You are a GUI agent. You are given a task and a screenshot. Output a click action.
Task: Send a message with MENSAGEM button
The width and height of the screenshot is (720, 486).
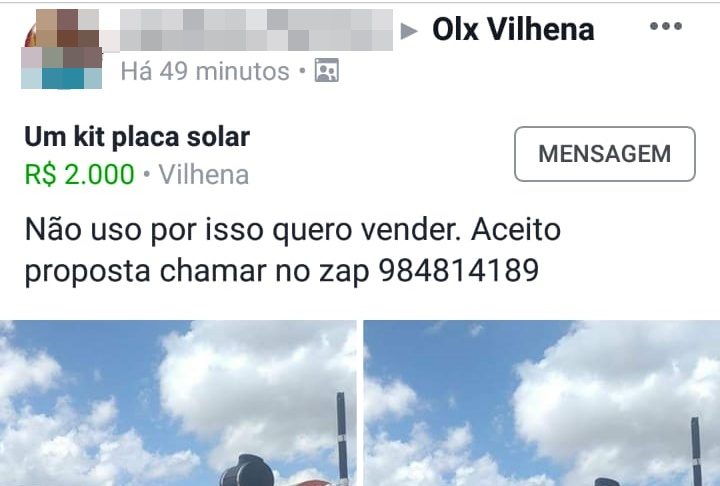605,154
